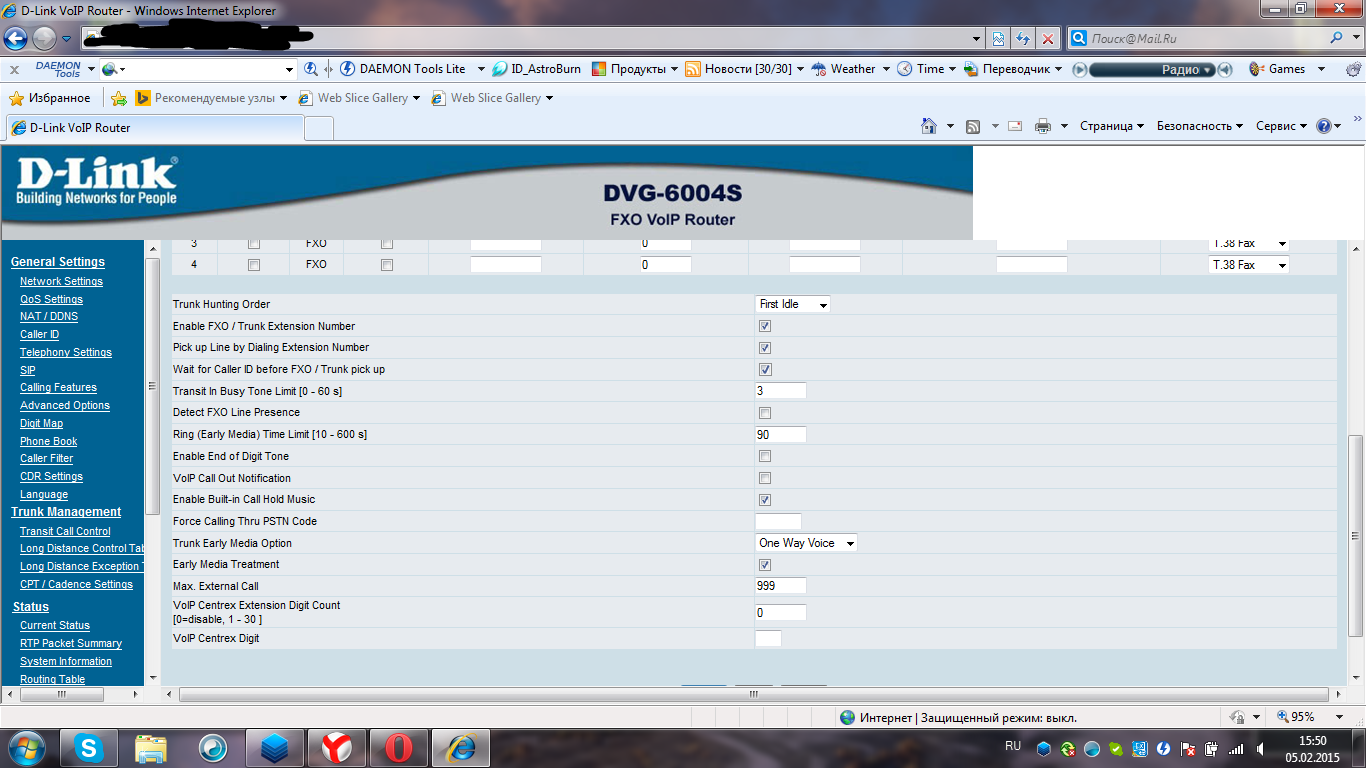Enable Detect FXO Line Presence checkbox
1366x768 pixels.
click(x=765, y=413)
